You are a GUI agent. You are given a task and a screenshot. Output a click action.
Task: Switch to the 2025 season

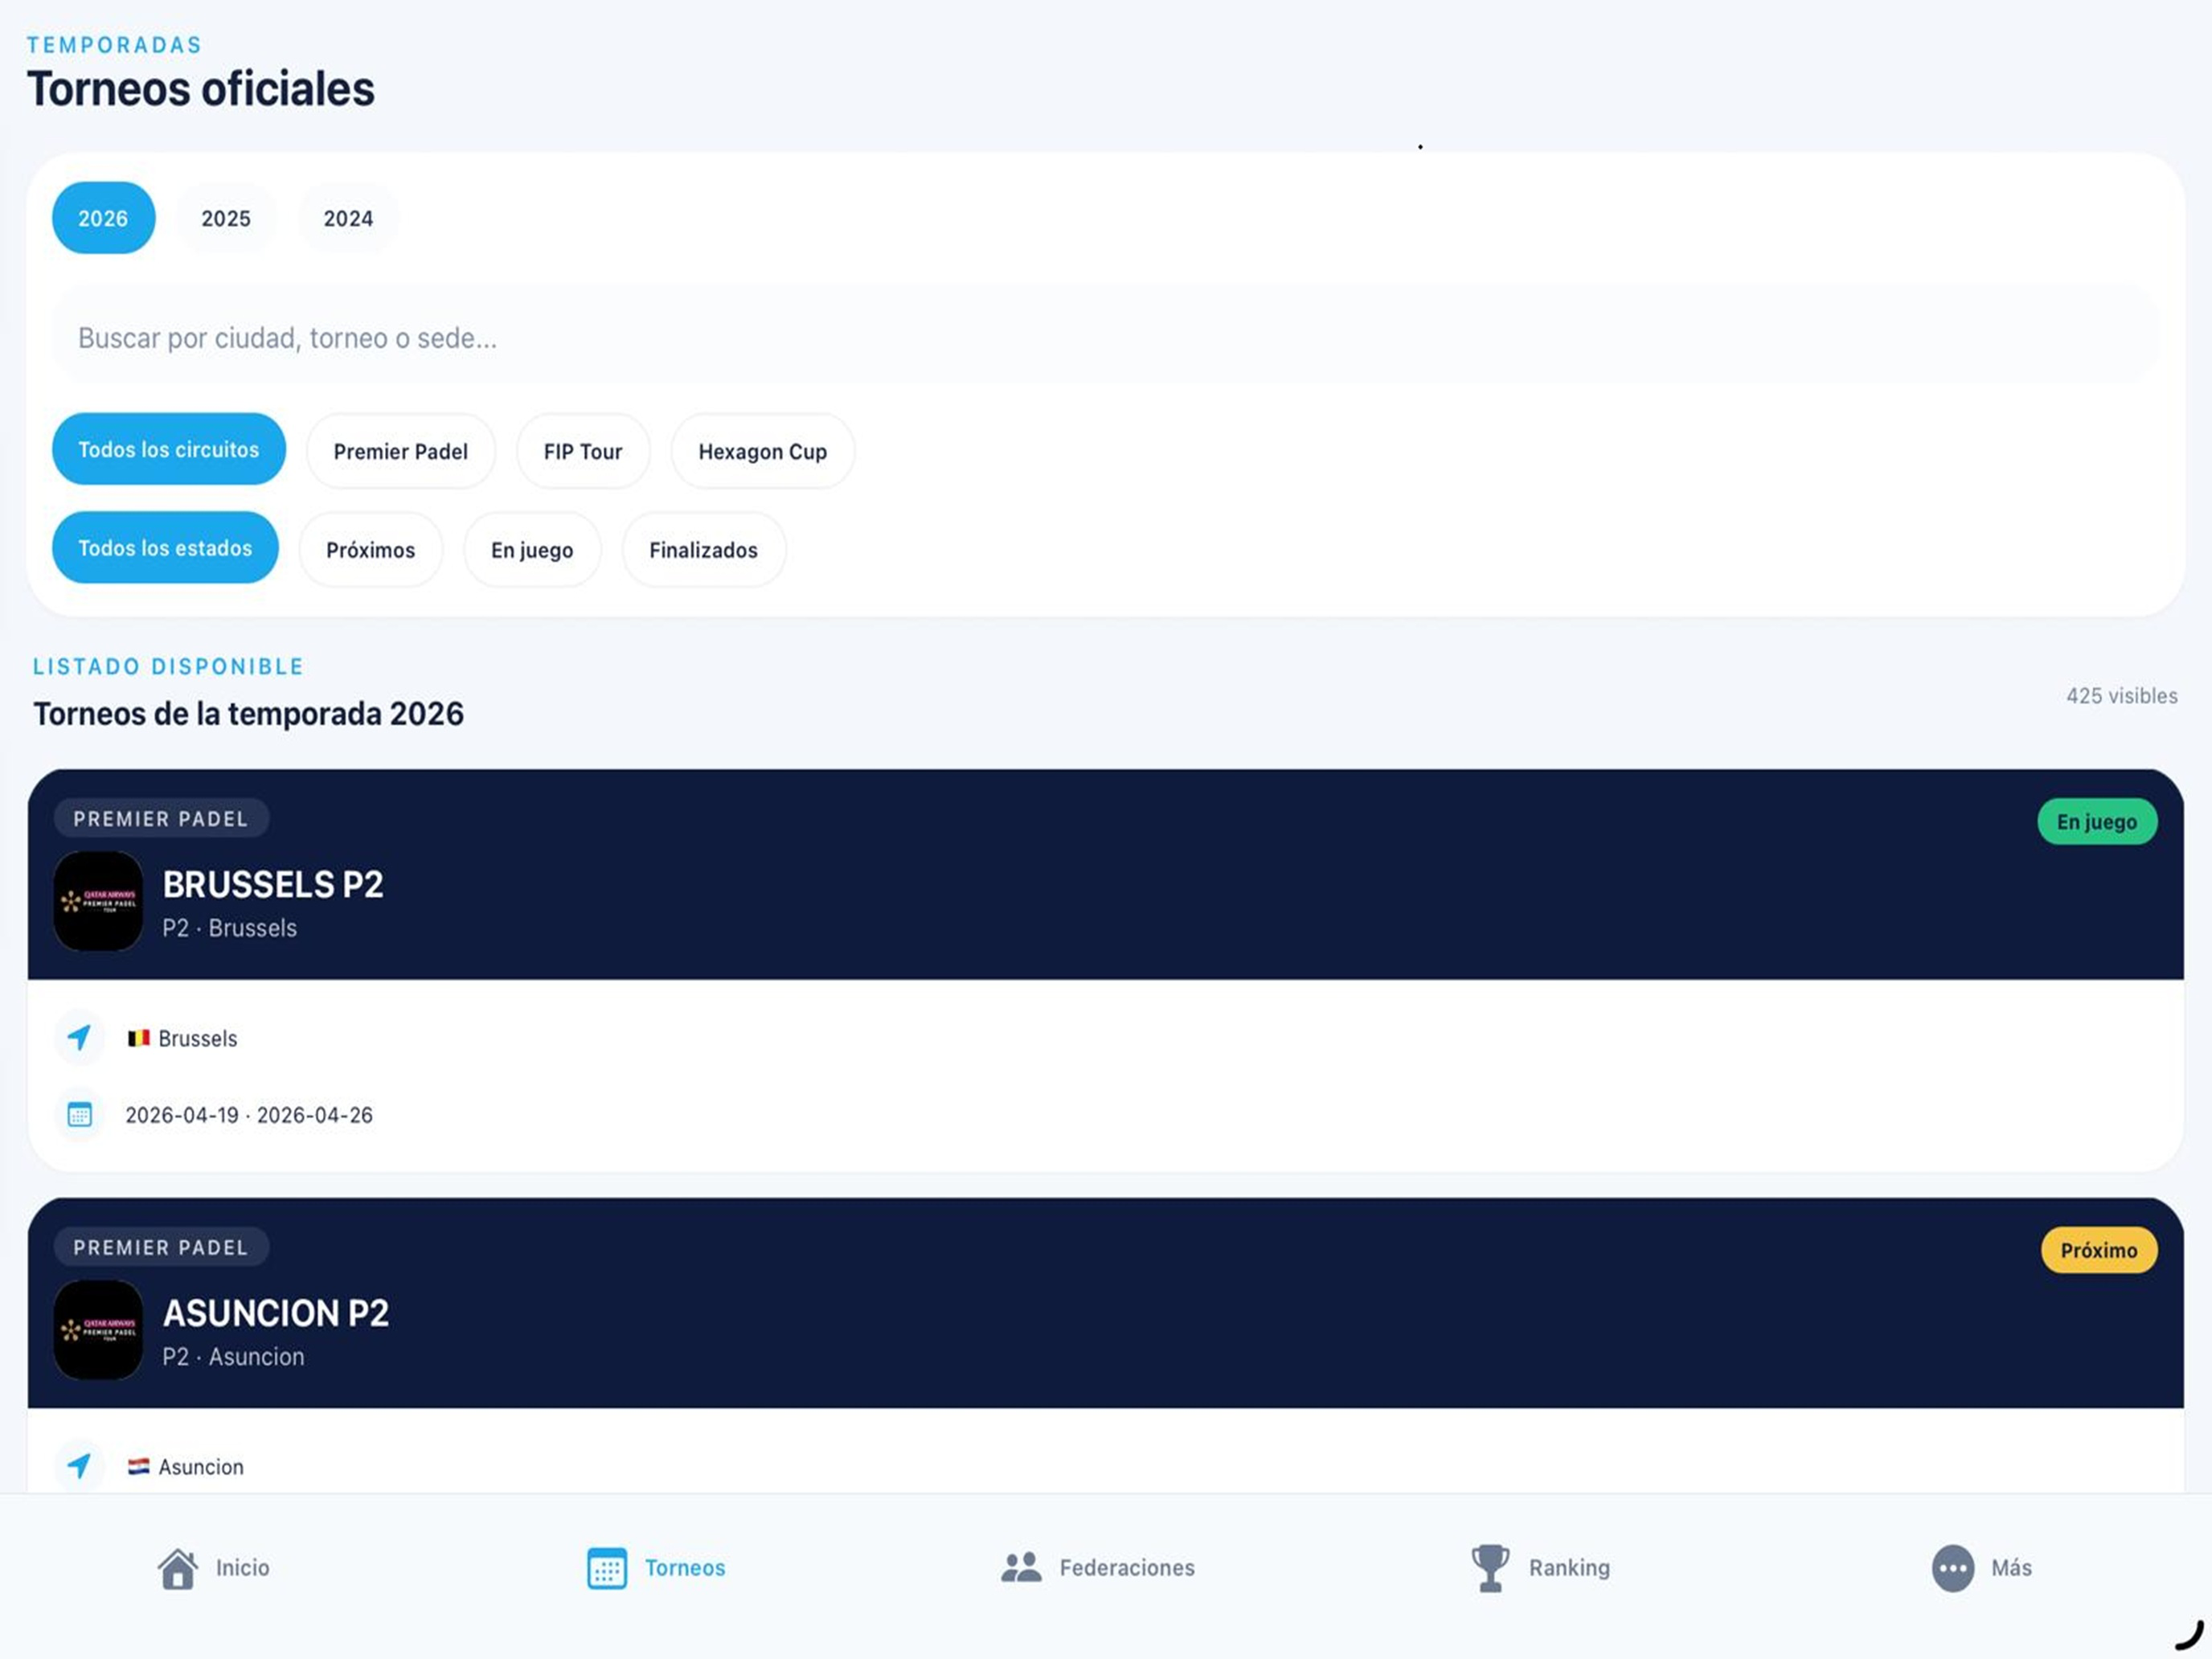226,218
